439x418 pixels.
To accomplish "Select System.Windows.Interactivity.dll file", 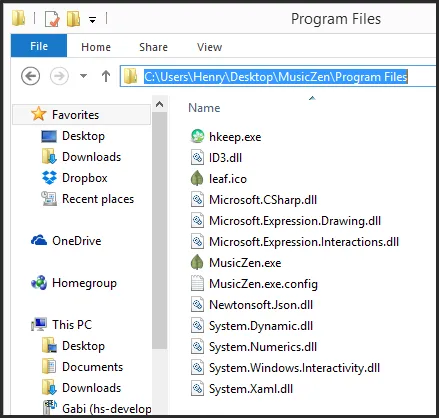I will [294, 368].
